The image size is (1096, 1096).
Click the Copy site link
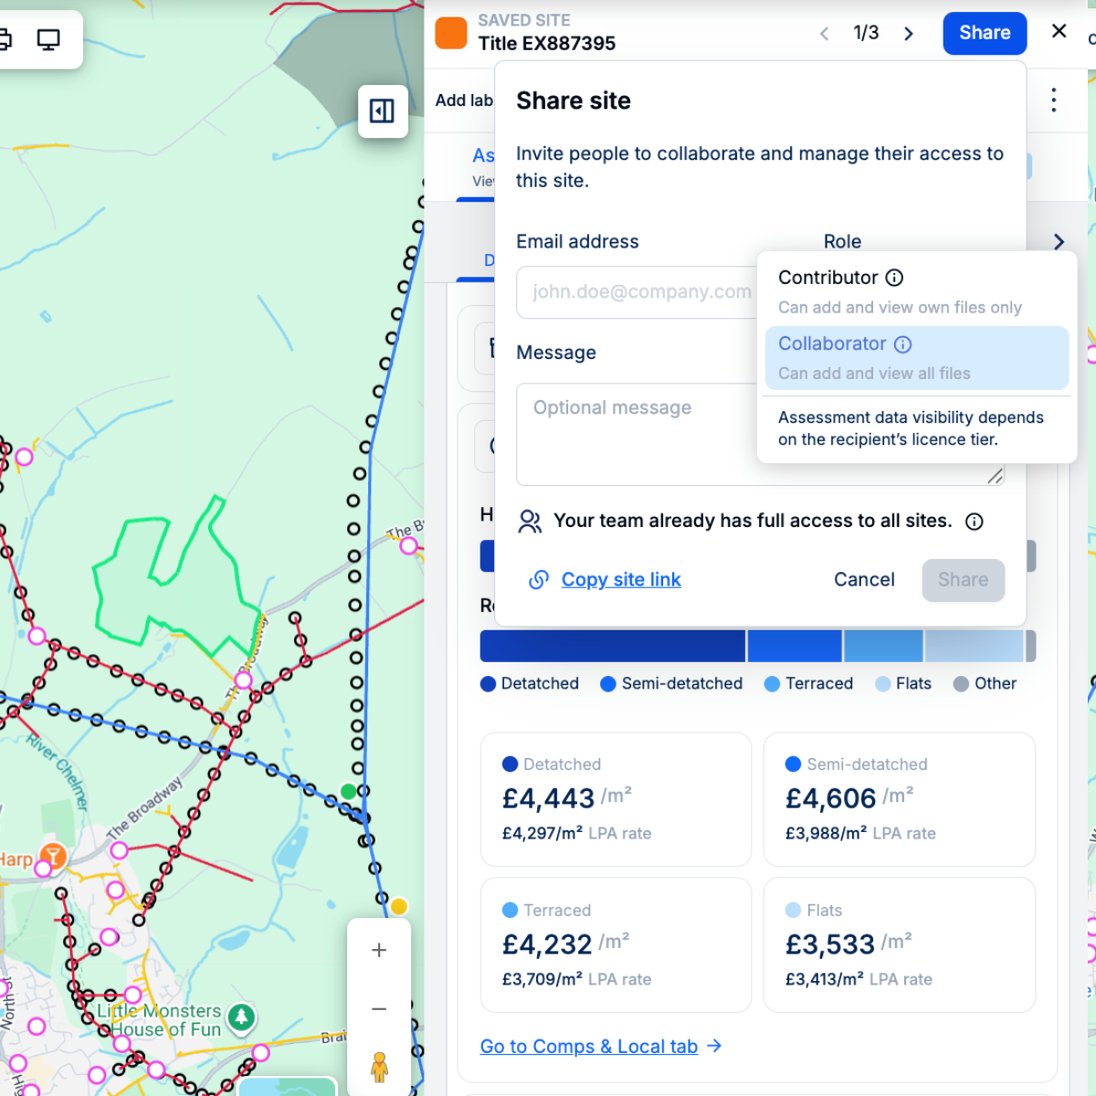(620, 580)
